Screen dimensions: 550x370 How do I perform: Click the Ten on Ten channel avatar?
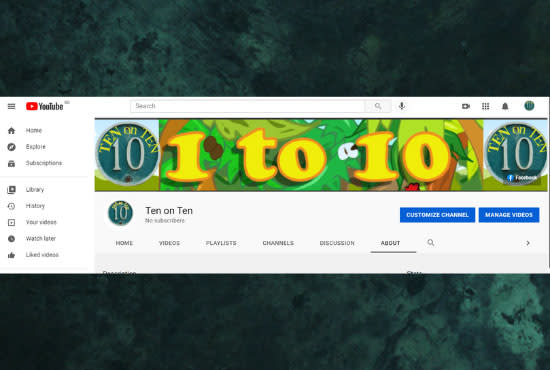point(120,213)
